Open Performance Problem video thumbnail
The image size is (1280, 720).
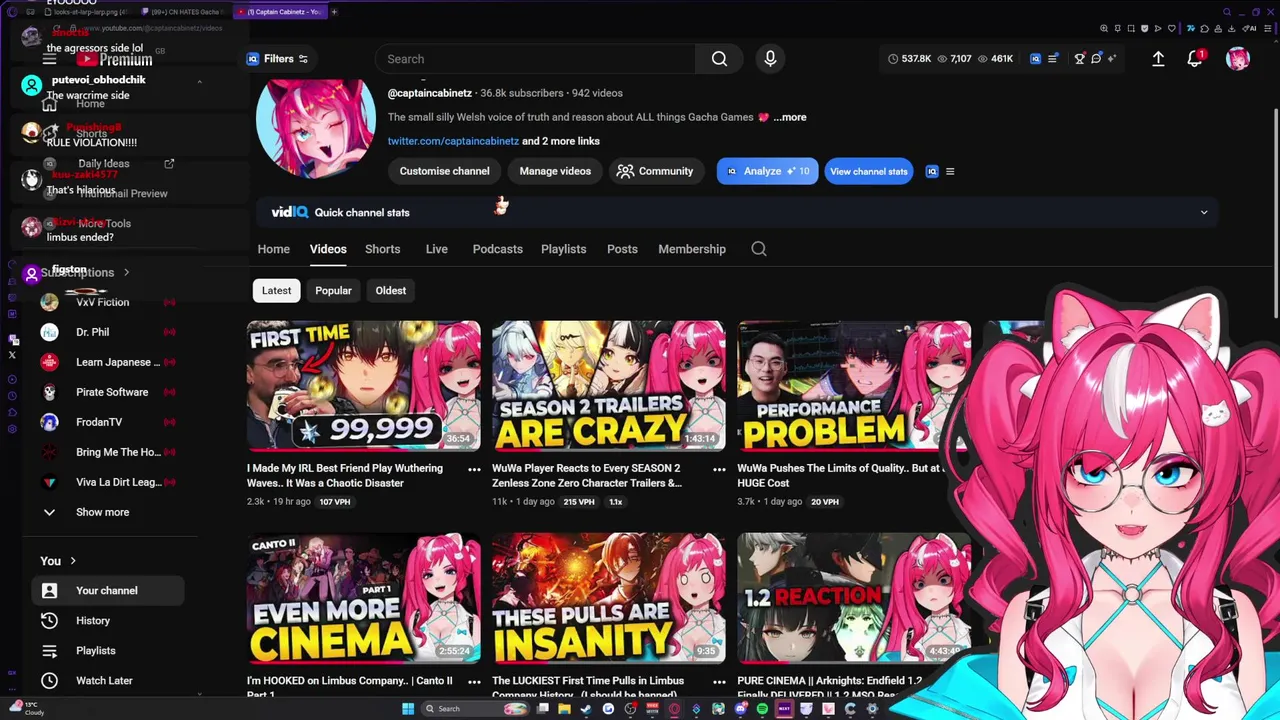(854, 386)
